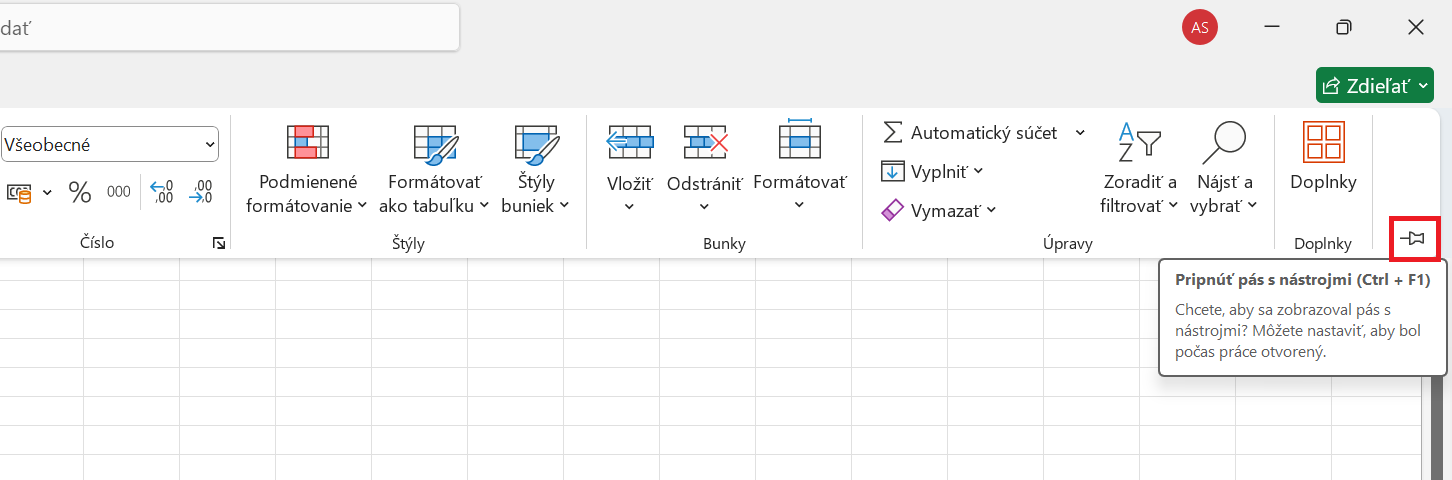
Task: Apply comma style (000) format
Action: coord(119,192)
